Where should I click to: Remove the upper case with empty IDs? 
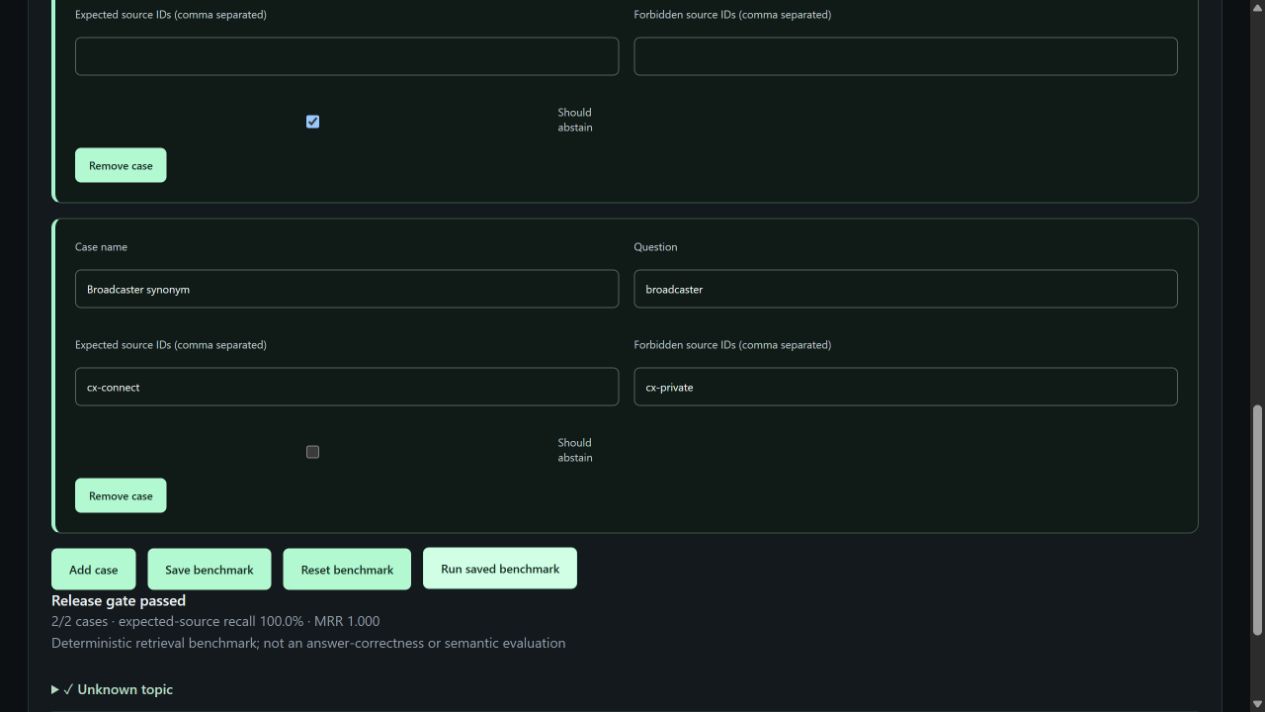coord(121,166)
